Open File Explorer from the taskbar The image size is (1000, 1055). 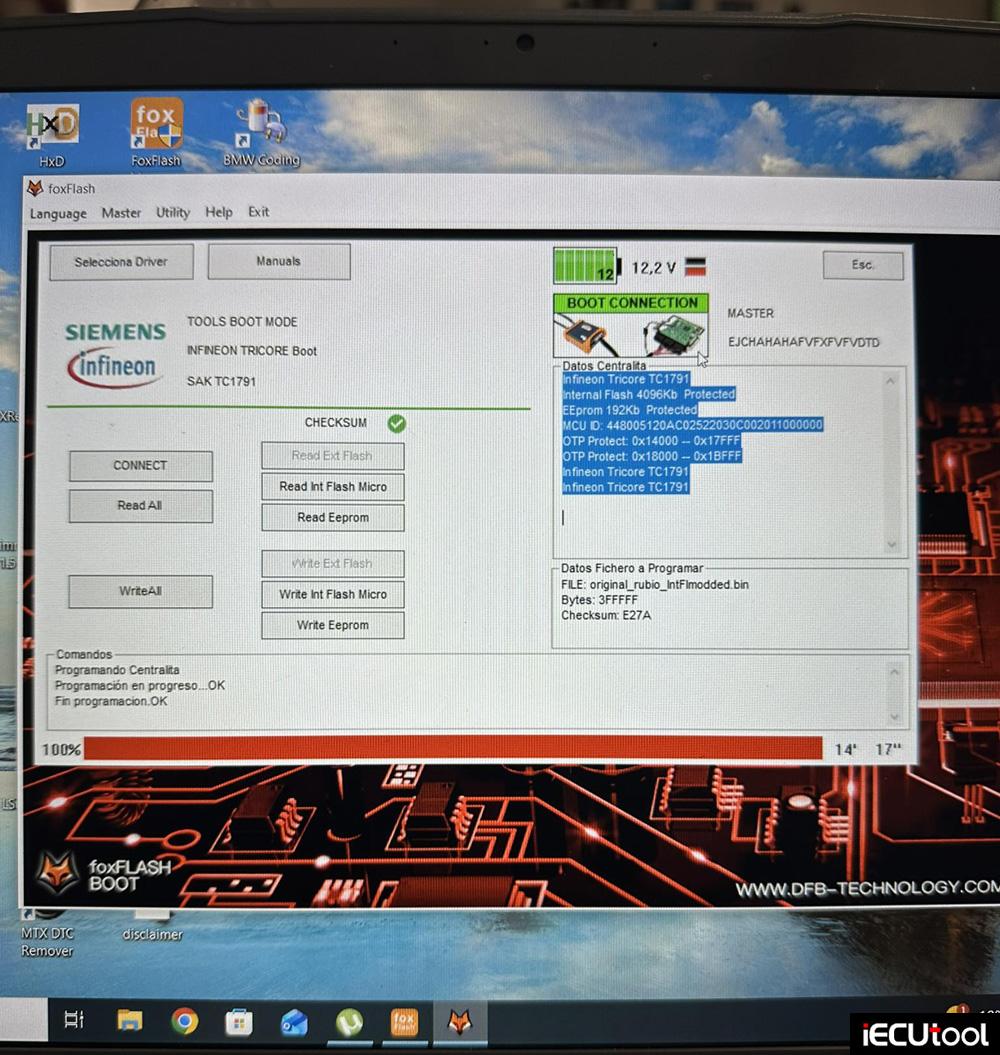129,1020
